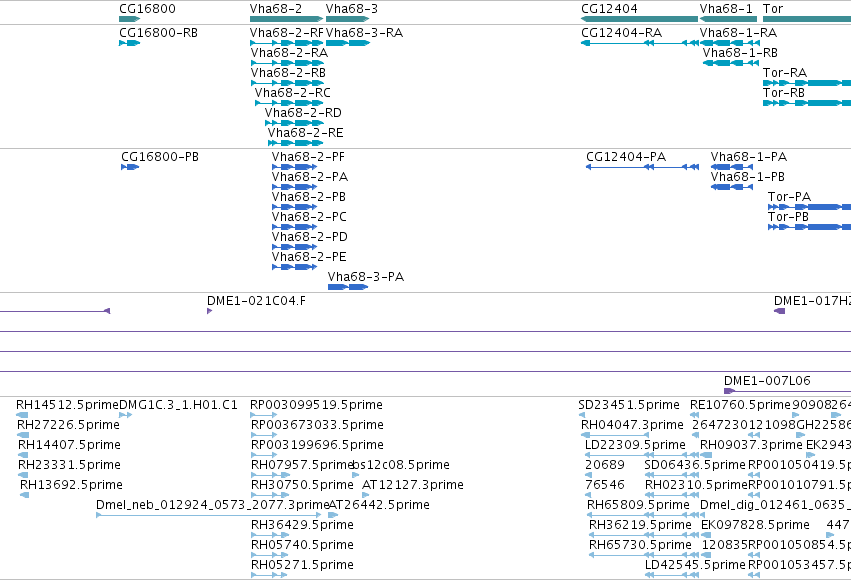Viewport: 851px width, 580px height.
Task: Select protein Vha68-2-PC
Action: coord(309,217)
